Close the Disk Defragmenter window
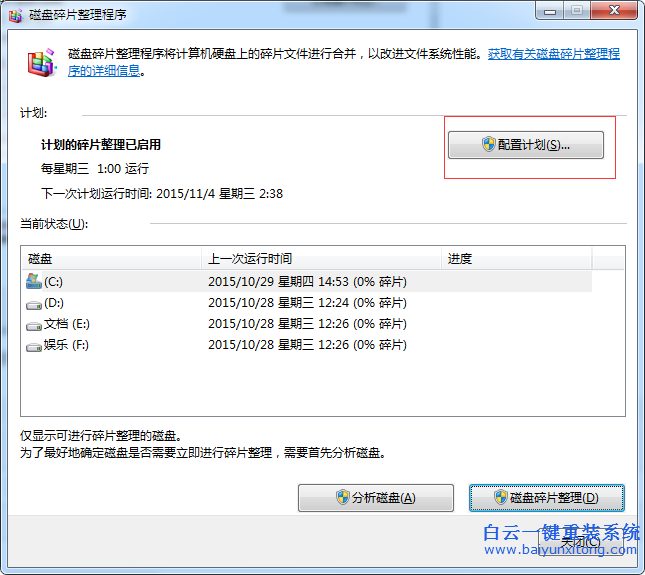This screenshot has width=645, height=575. 614,10
